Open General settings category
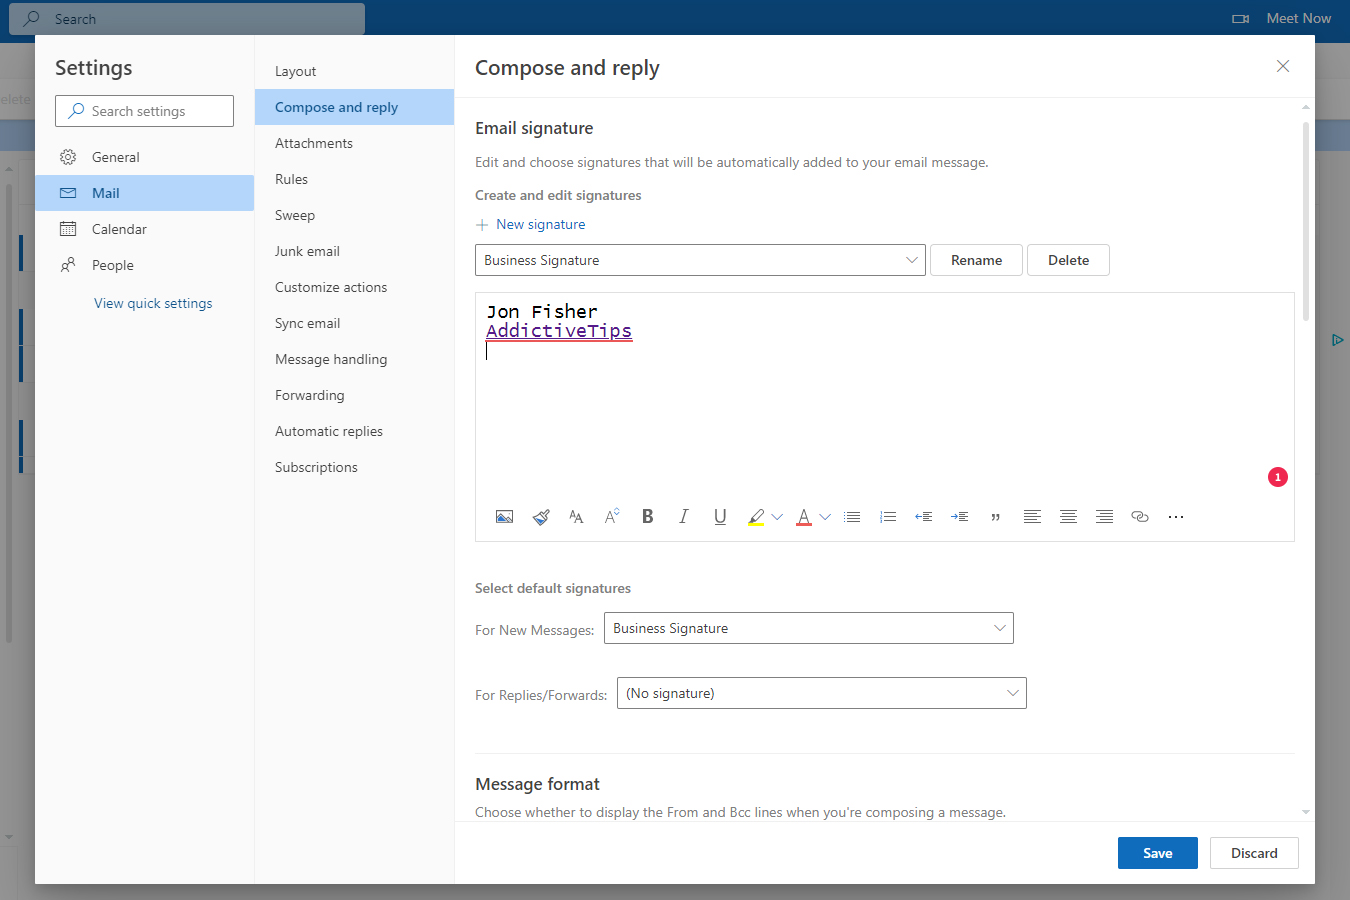This screenshot has height=900, width=1350. 145,157
